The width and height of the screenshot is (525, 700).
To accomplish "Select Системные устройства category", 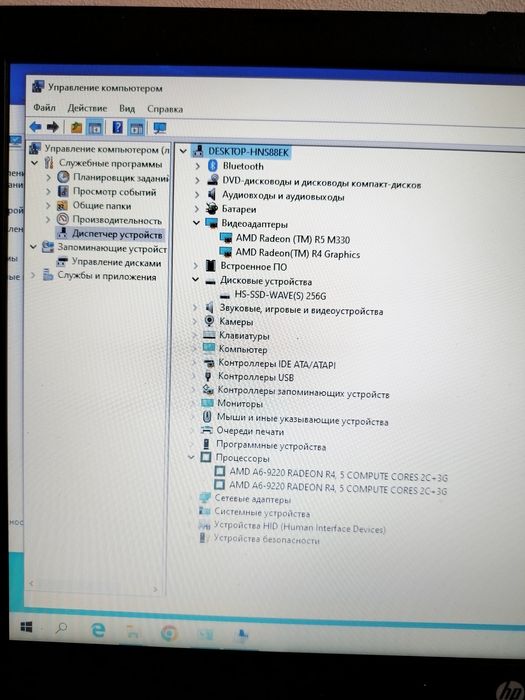I will [262, 512].
